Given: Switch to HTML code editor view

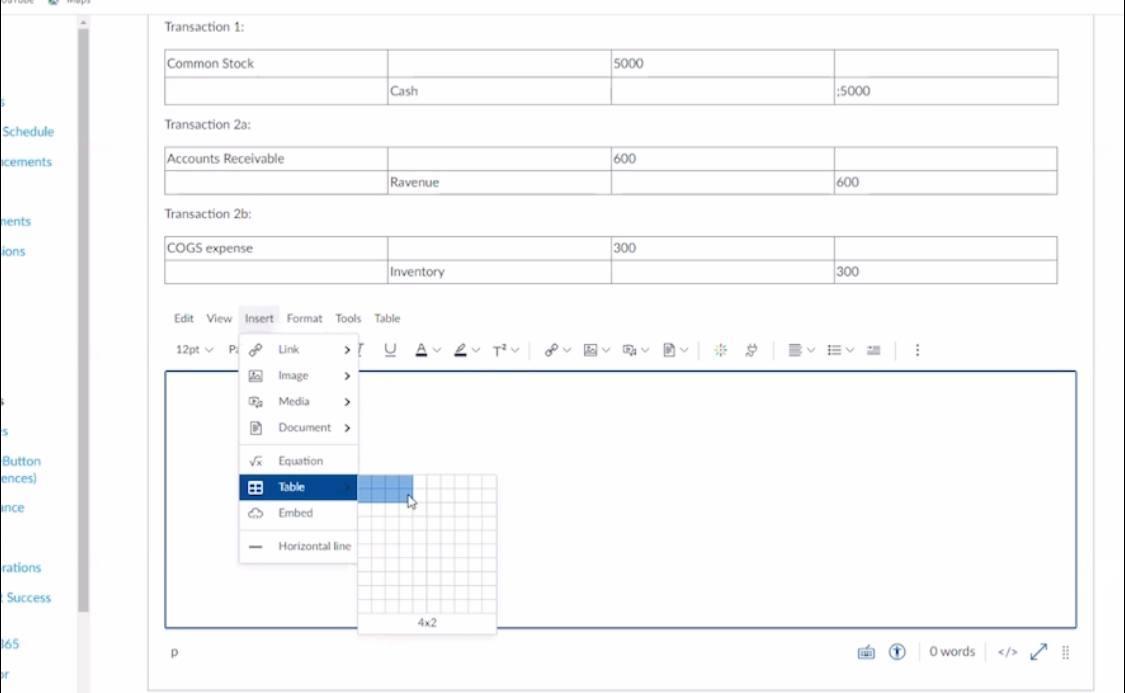Looking at the screenshot, I should pyautogui.click(x=1007, y=651).
